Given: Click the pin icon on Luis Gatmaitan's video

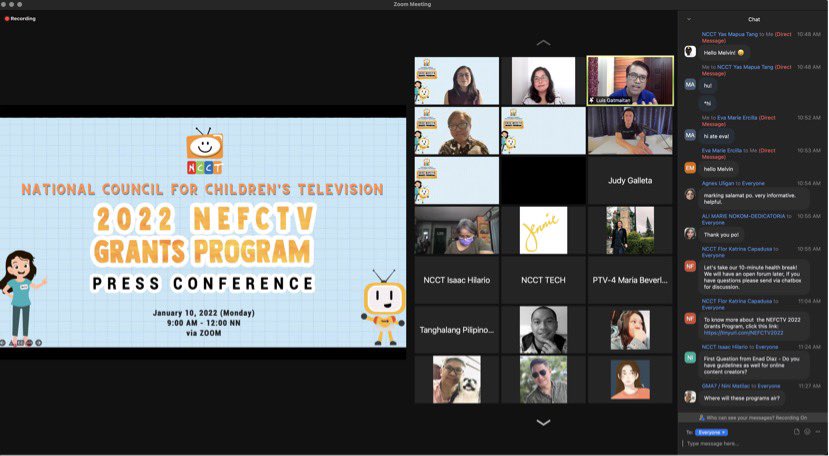Looking at the screenshot, I should pos(592,100).
